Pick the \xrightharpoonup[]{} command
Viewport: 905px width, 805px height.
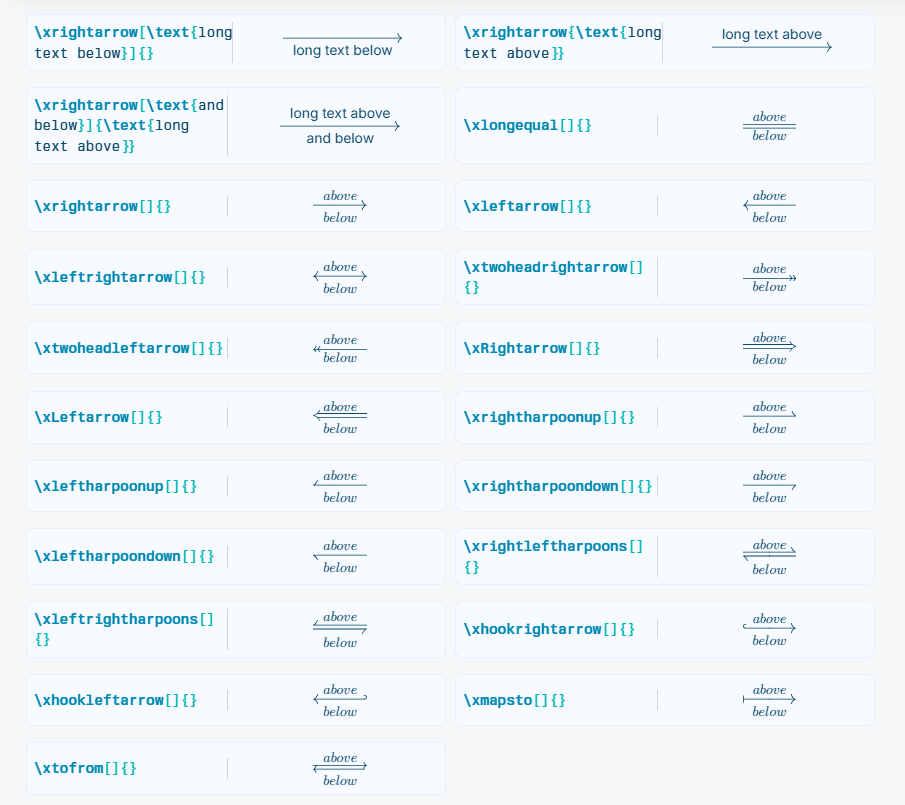549,417
